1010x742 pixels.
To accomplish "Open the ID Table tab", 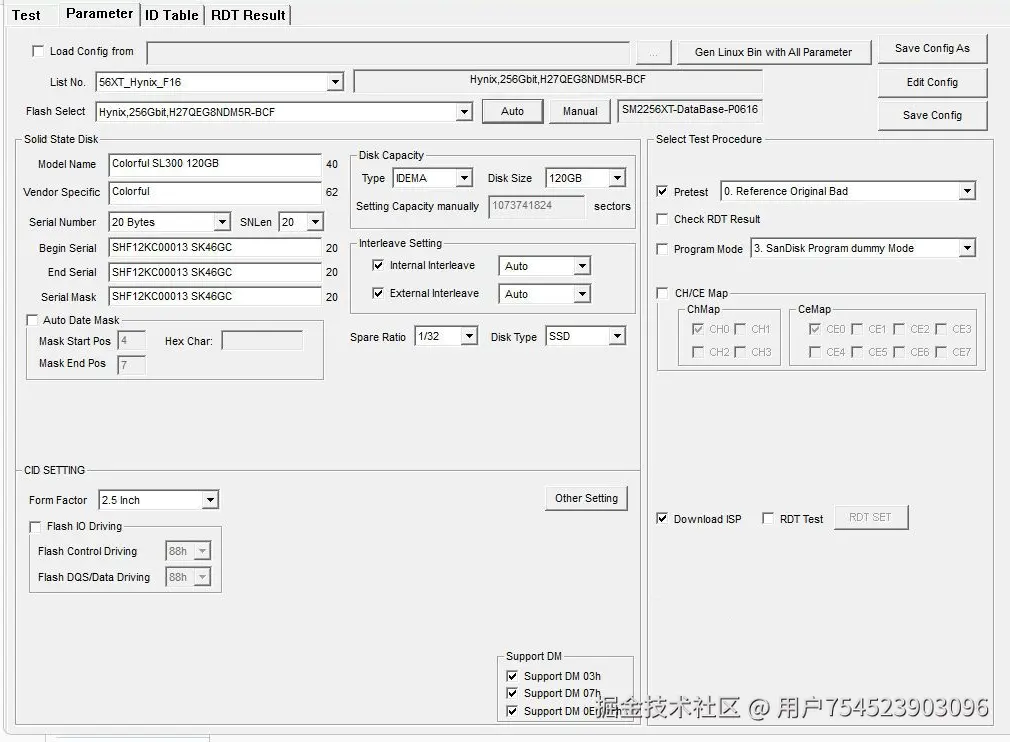I will [171, 15].
